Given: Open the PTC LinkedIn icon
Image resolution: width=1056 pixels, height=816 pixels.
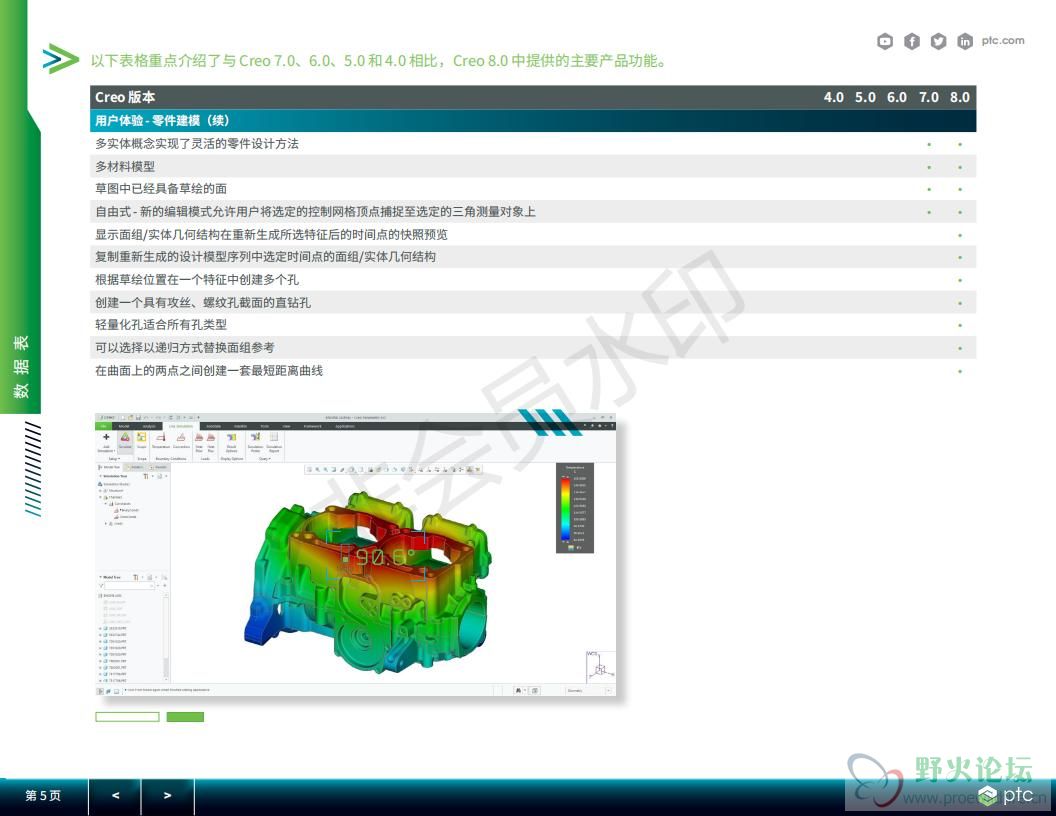Looking at the screenshot, I should (x=965, y=41).
